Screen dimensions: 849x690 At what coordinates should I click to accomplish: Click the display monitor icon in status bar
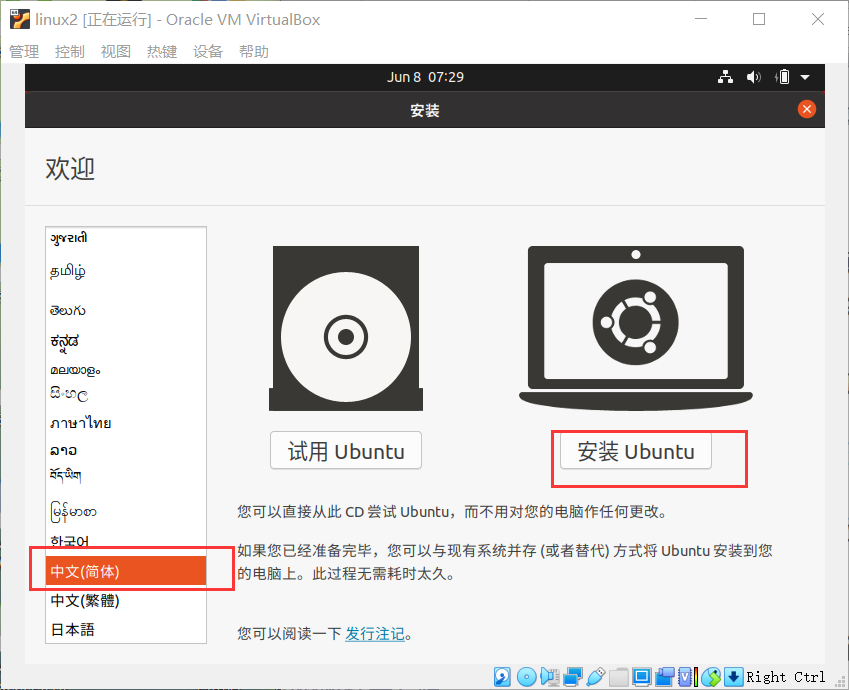[642, 677]
